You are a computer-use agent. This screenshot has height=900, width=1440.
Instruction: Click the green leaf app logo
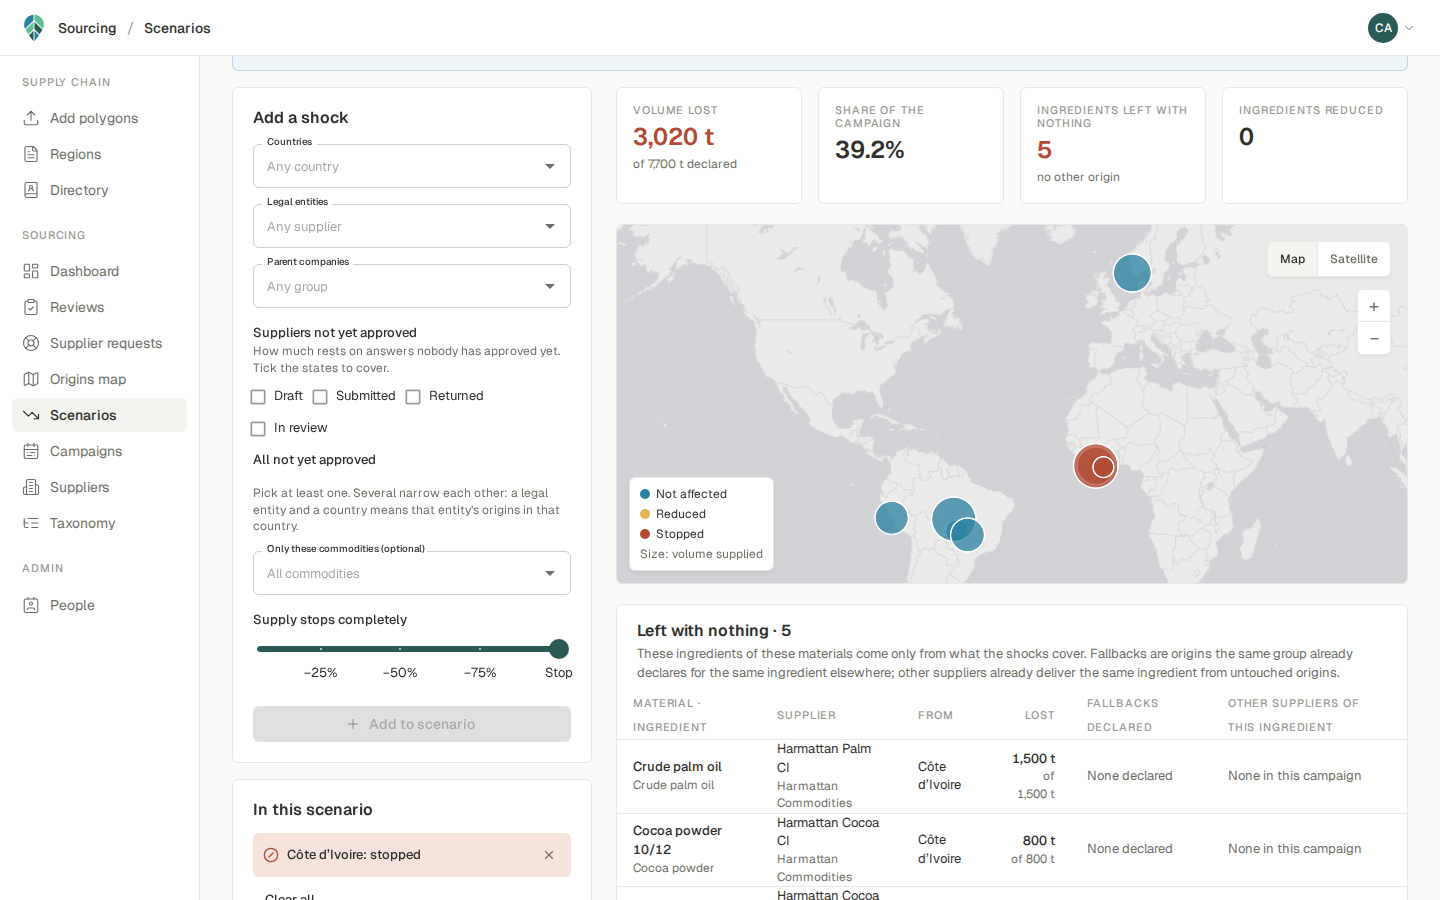click(x=34, y=28)
